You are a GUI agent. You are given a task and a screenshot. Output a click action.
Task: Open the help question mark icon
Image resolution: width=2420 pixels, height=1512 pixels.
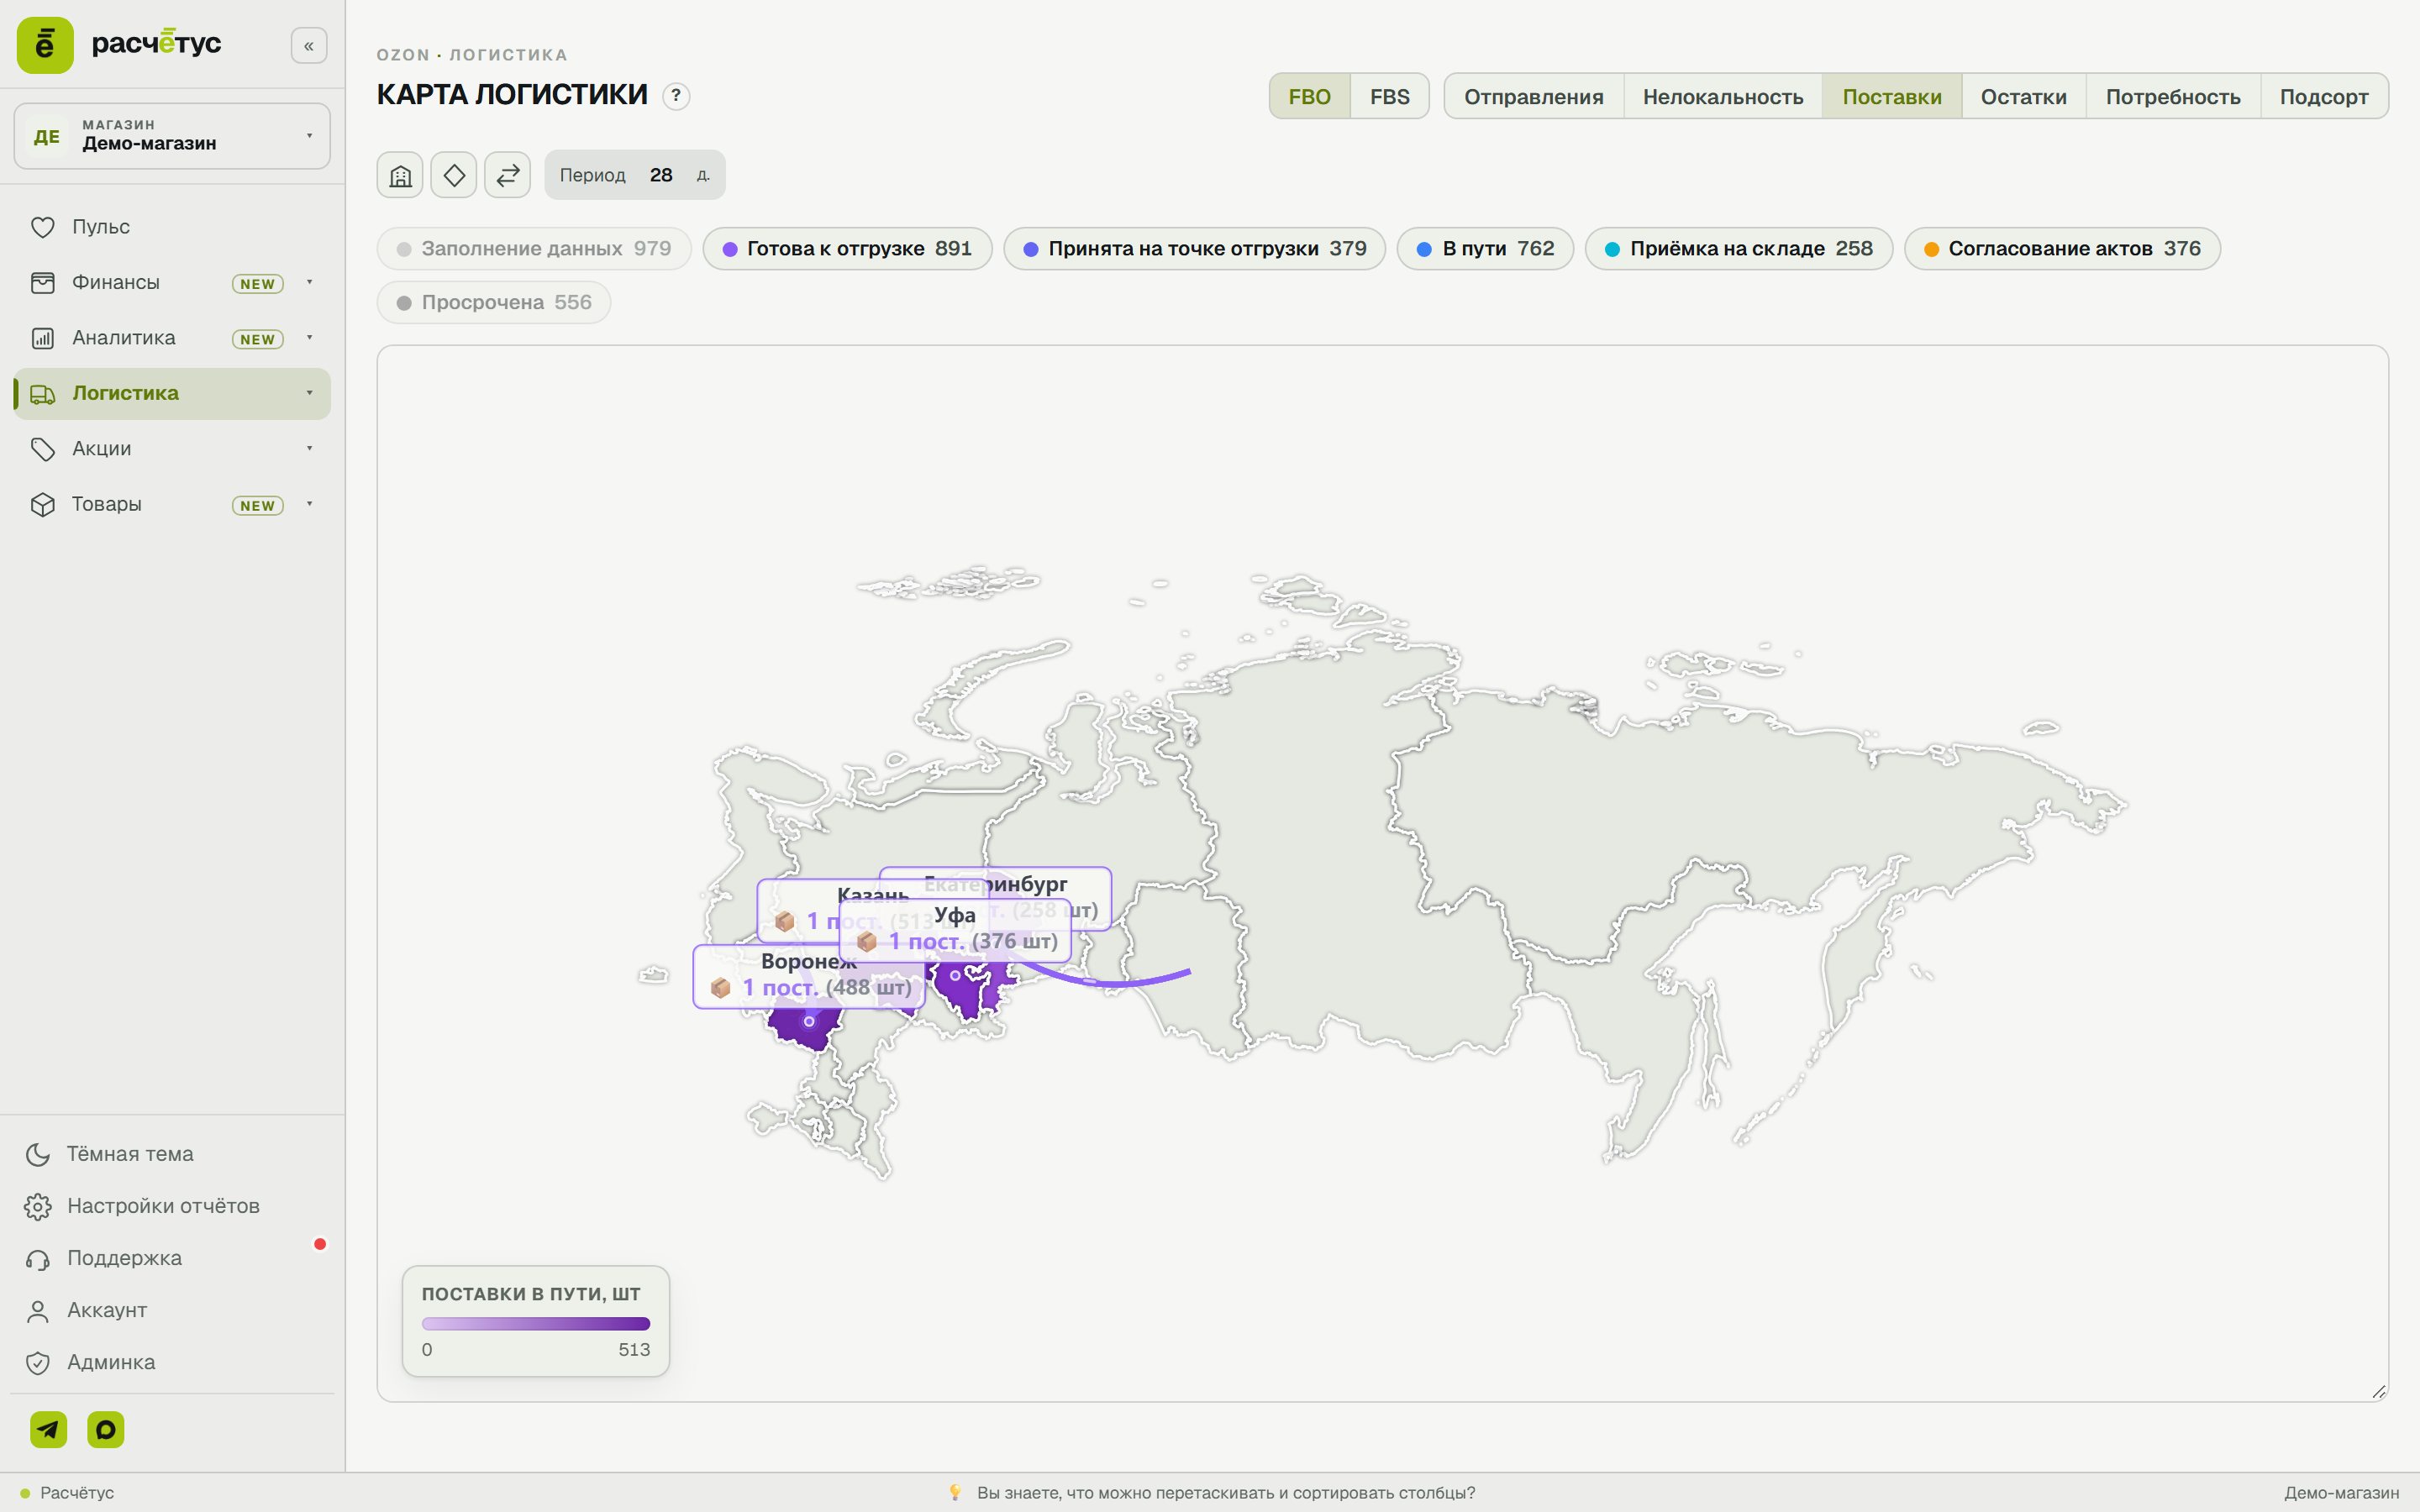click(676, 96)
